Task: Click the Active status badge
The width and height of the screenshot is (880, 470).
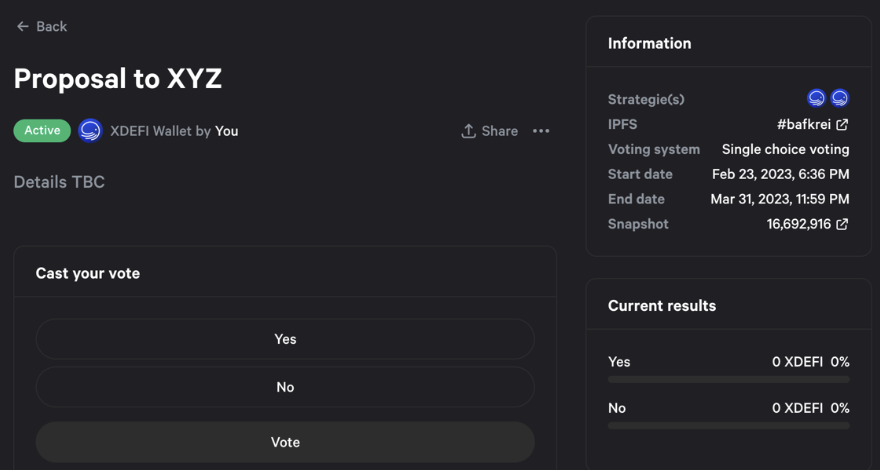Action: [x=42, y=131]
